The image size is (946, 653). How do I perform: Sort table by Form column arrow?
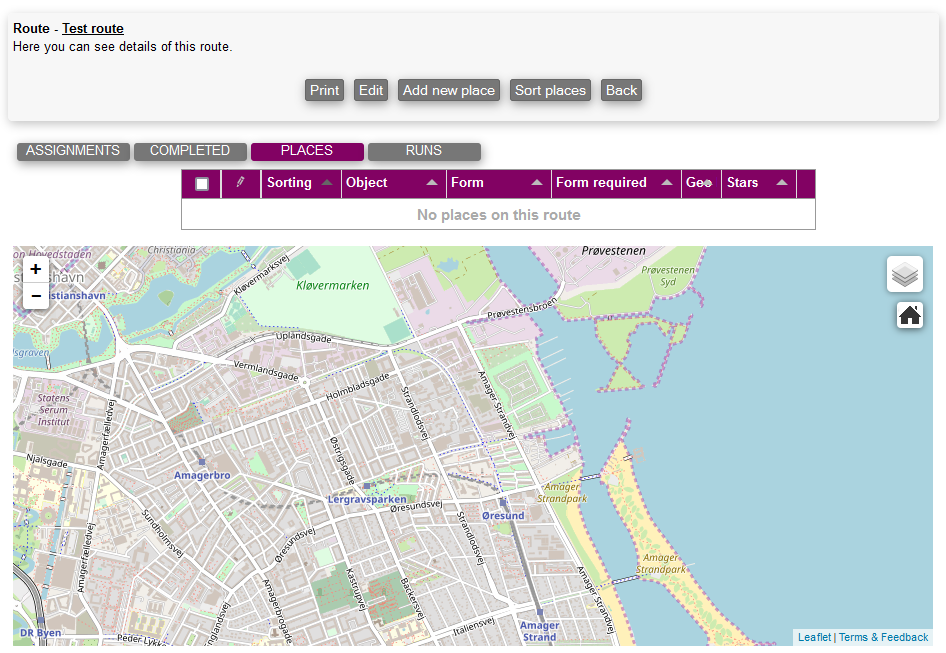(x=537, y=183)
